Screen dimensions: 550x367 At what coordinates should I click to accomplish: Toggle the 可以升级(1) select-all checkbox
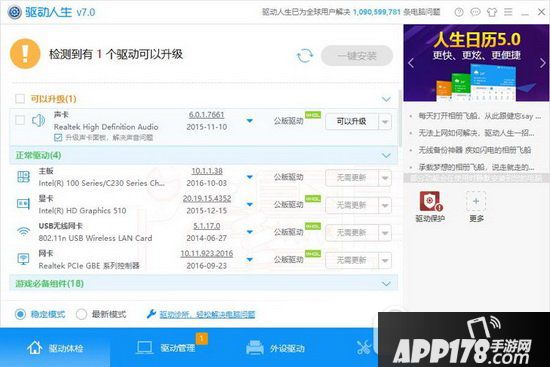[x=20, y=99]
